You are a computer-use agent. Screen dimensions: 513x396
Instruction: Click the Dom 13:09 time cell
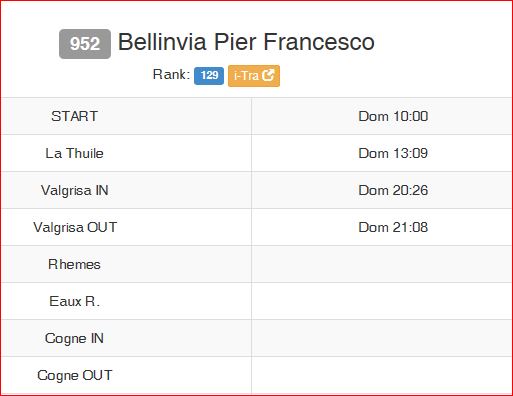pos(393,153)
